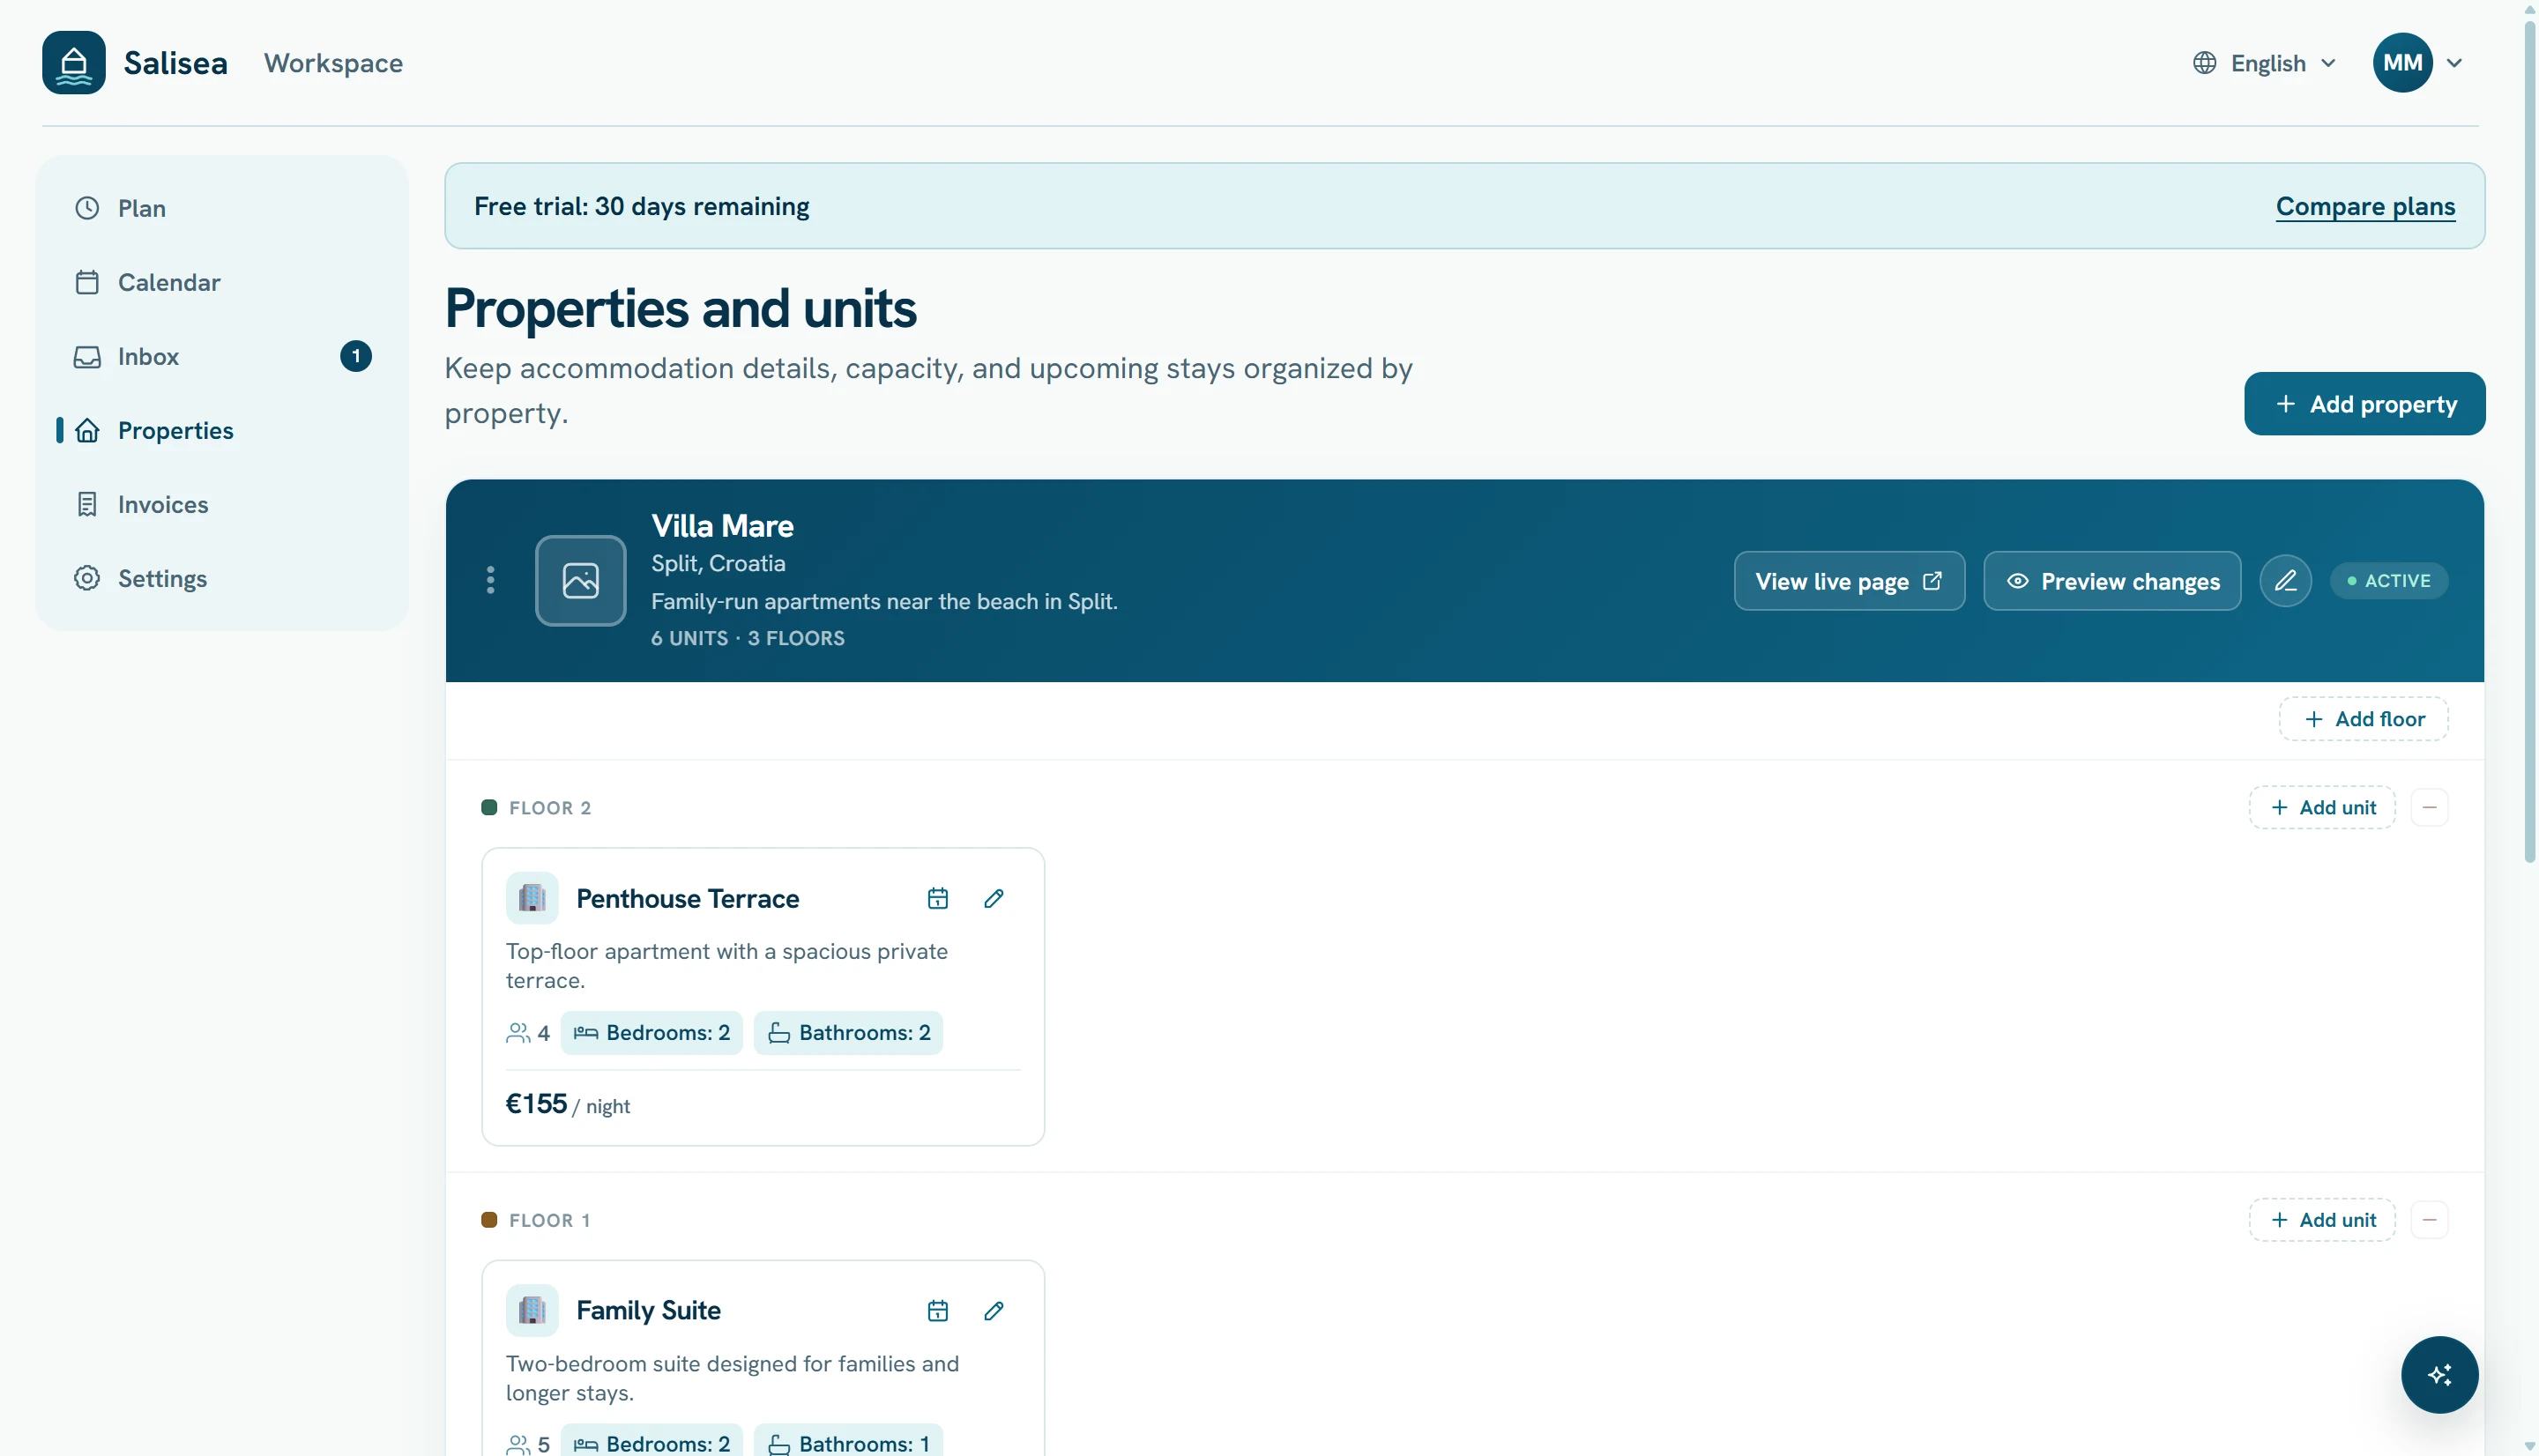Expand the account menu chevron
The width and height of the screenshot is (2539, 1456).
click(x=2454, y=63)
